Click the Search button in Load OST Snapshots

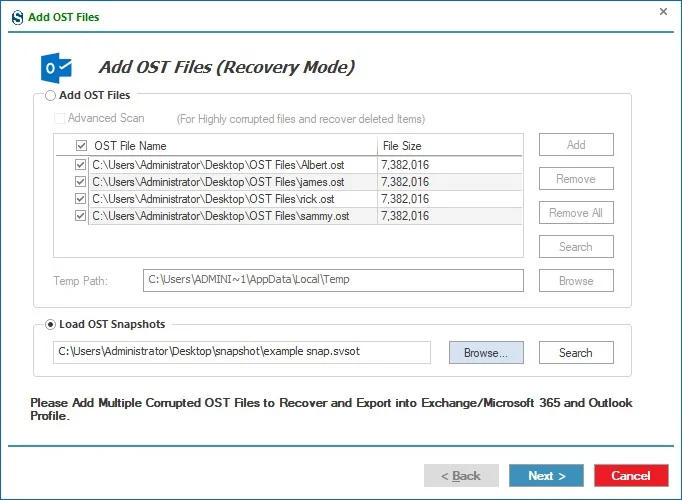pos(576,352)
